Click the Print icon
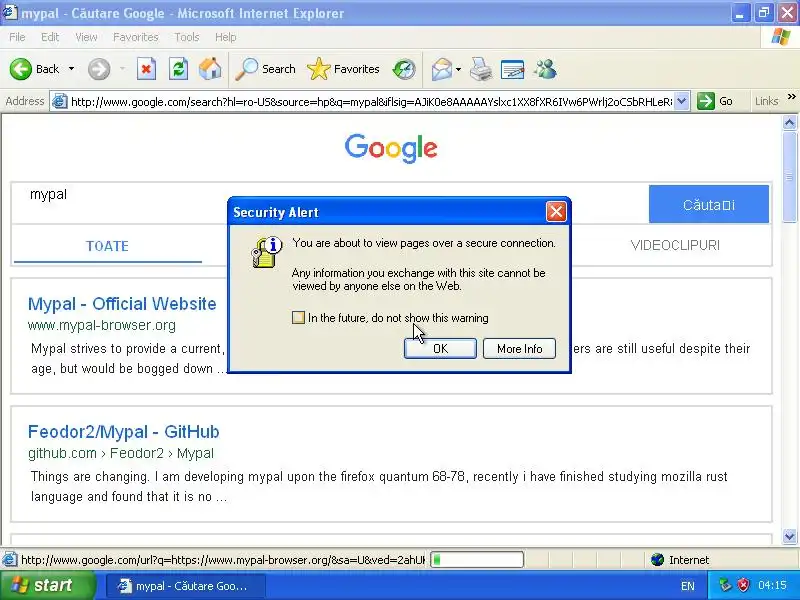Viewport: 800px width, 600px height. [x=481, y=69]
